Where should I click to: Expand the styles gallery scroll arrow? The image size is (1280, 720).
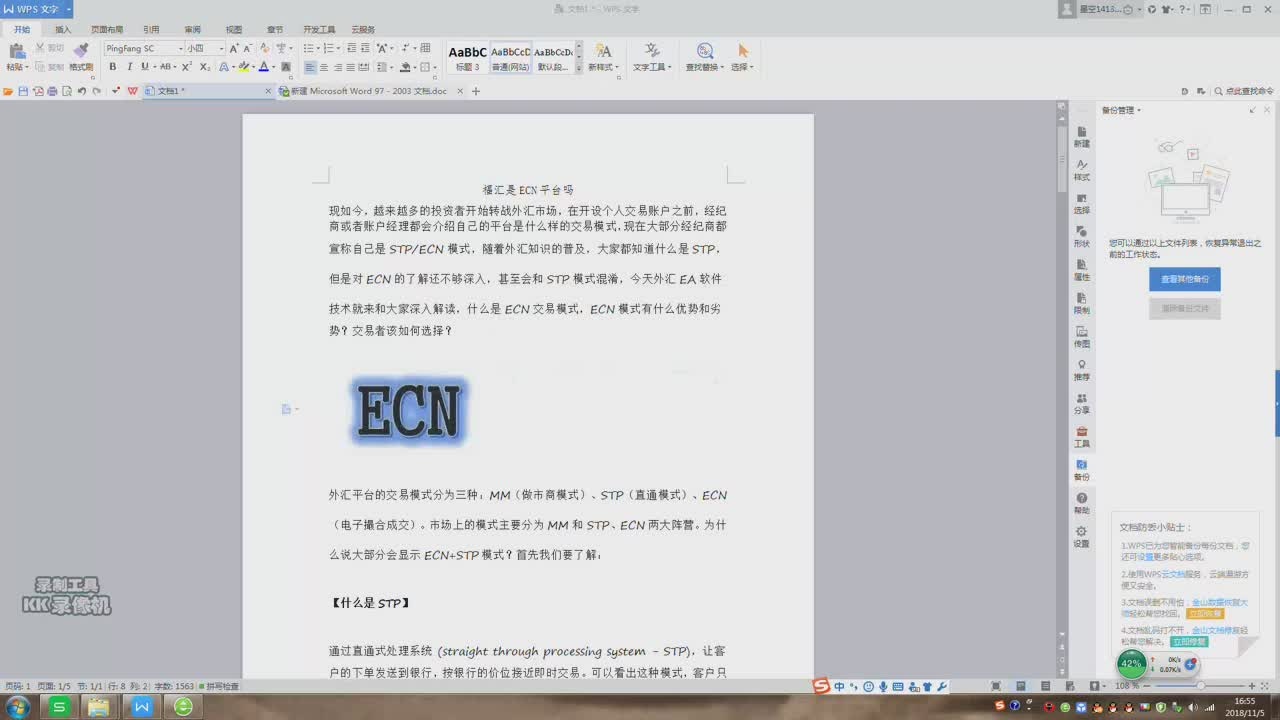pyautogui.click(x=579, y=68)
